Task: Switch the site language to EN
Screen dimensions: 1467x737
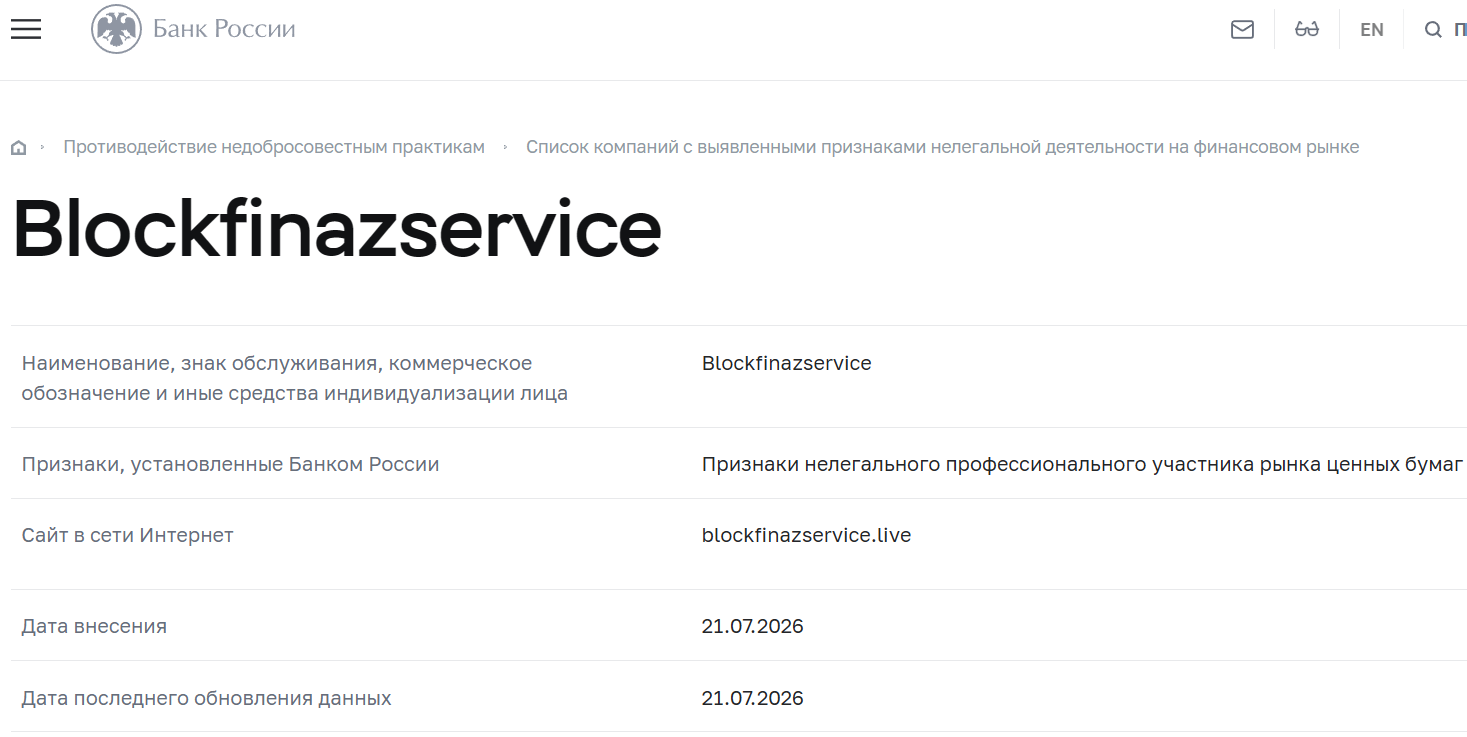Action: click(x=1372, y=30)
